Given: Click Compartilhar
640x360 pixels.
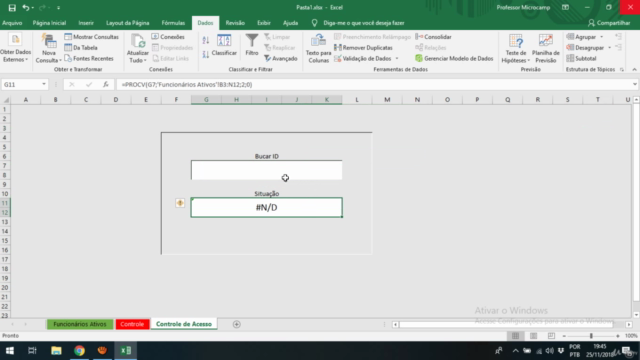Looking at the screenshot, I should pyautogui.click(x=609, y=23).
